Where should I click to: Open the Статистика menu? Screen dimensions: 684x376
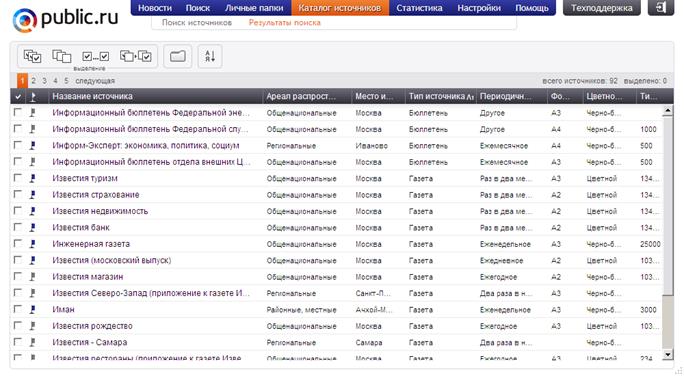click(419, 8)
